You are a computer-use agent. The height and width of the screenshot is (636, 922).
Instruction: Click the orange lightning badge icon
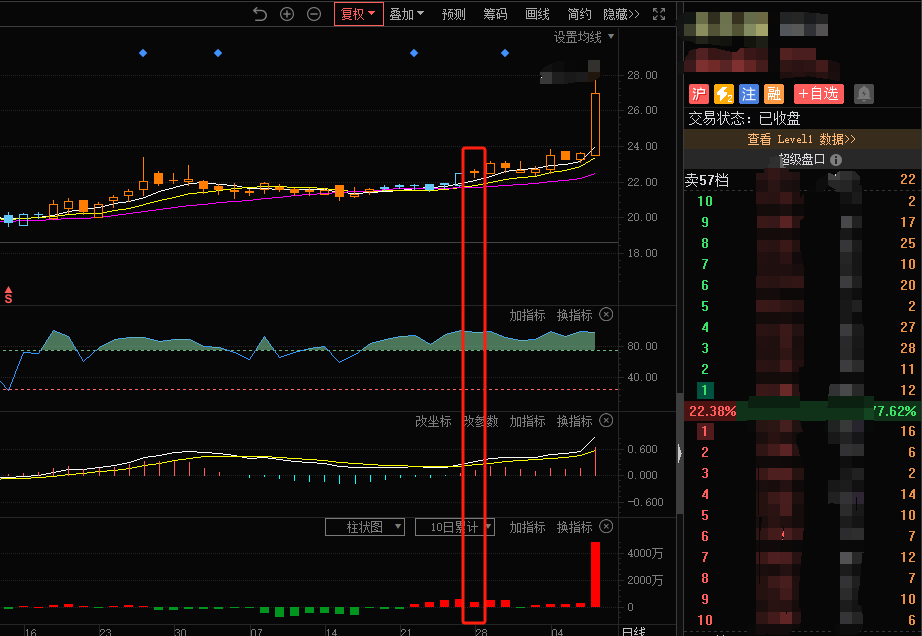pos(723,94)
